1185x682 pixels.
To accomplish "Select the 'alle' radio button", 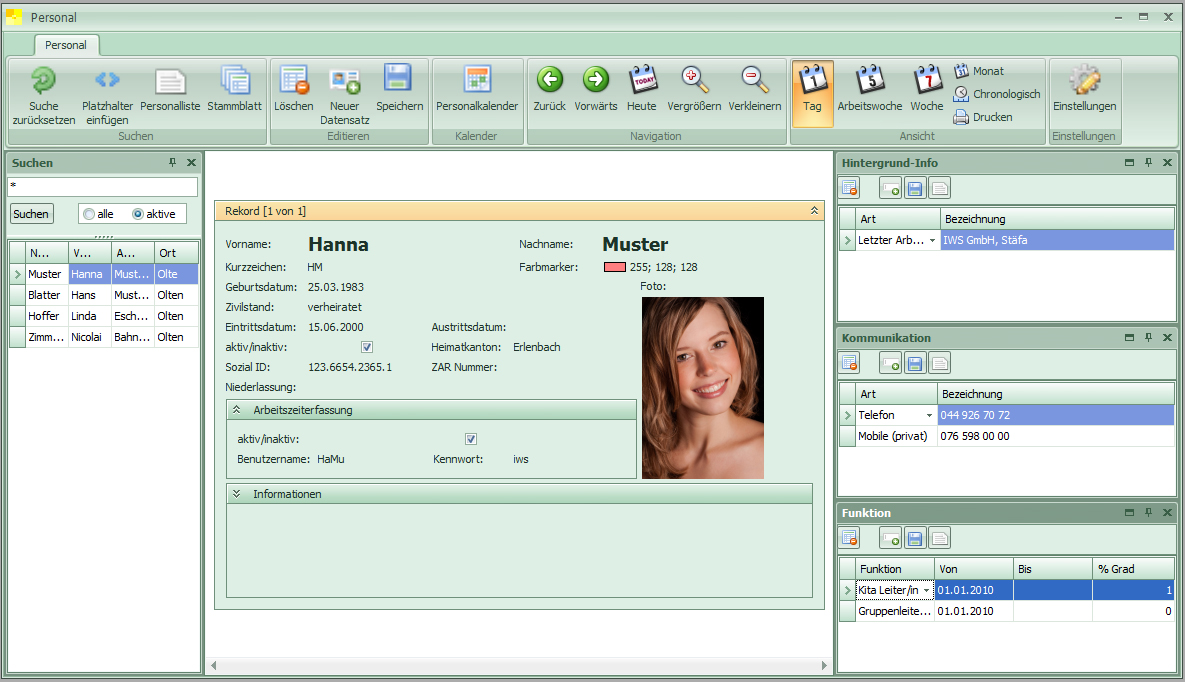I will point(90,214).
